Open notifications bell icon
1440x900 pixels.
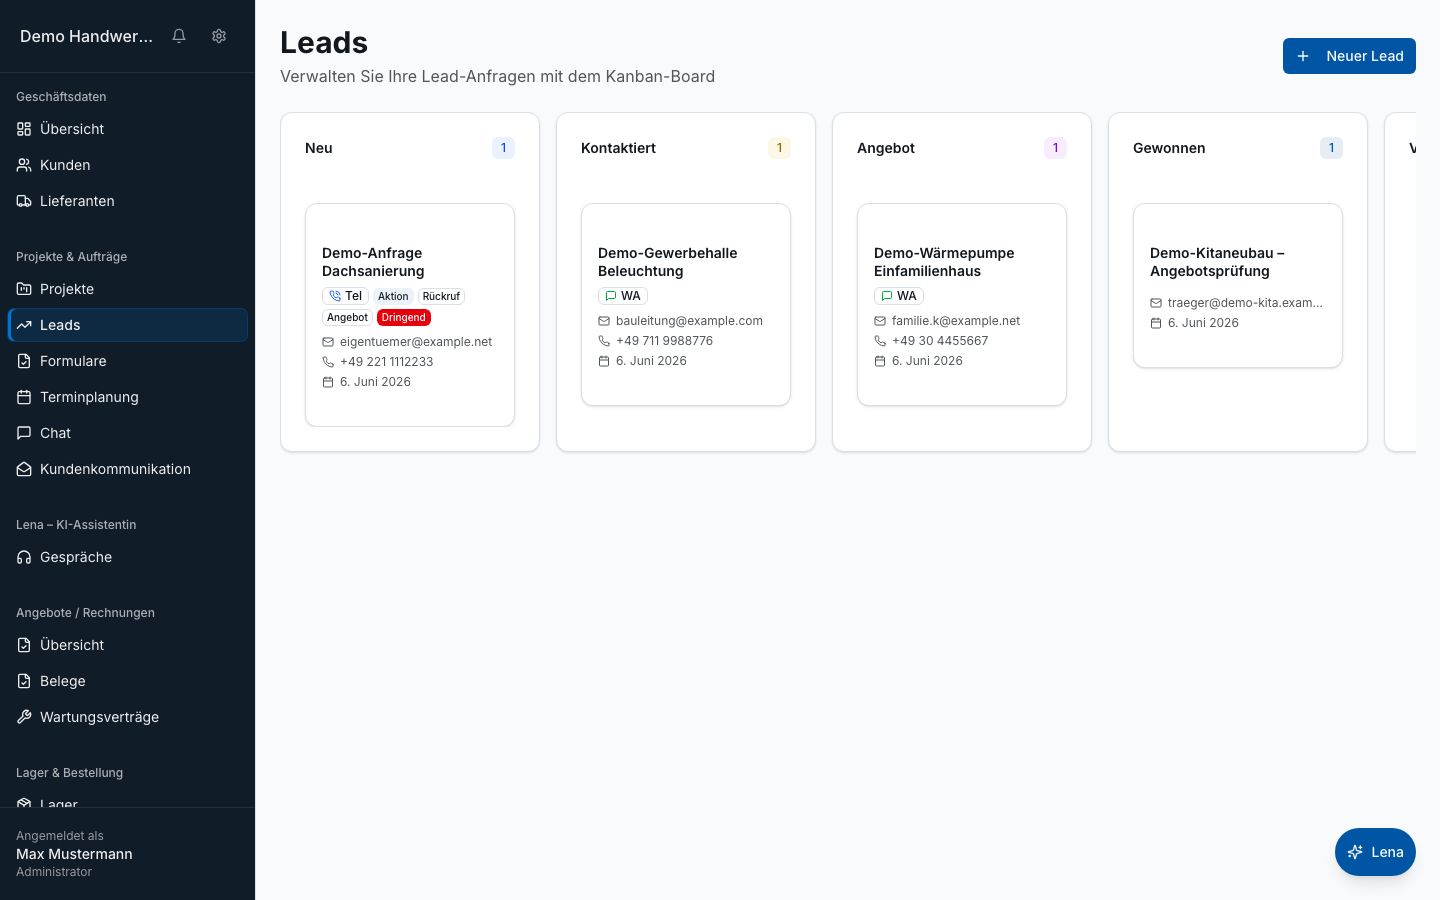179,36
